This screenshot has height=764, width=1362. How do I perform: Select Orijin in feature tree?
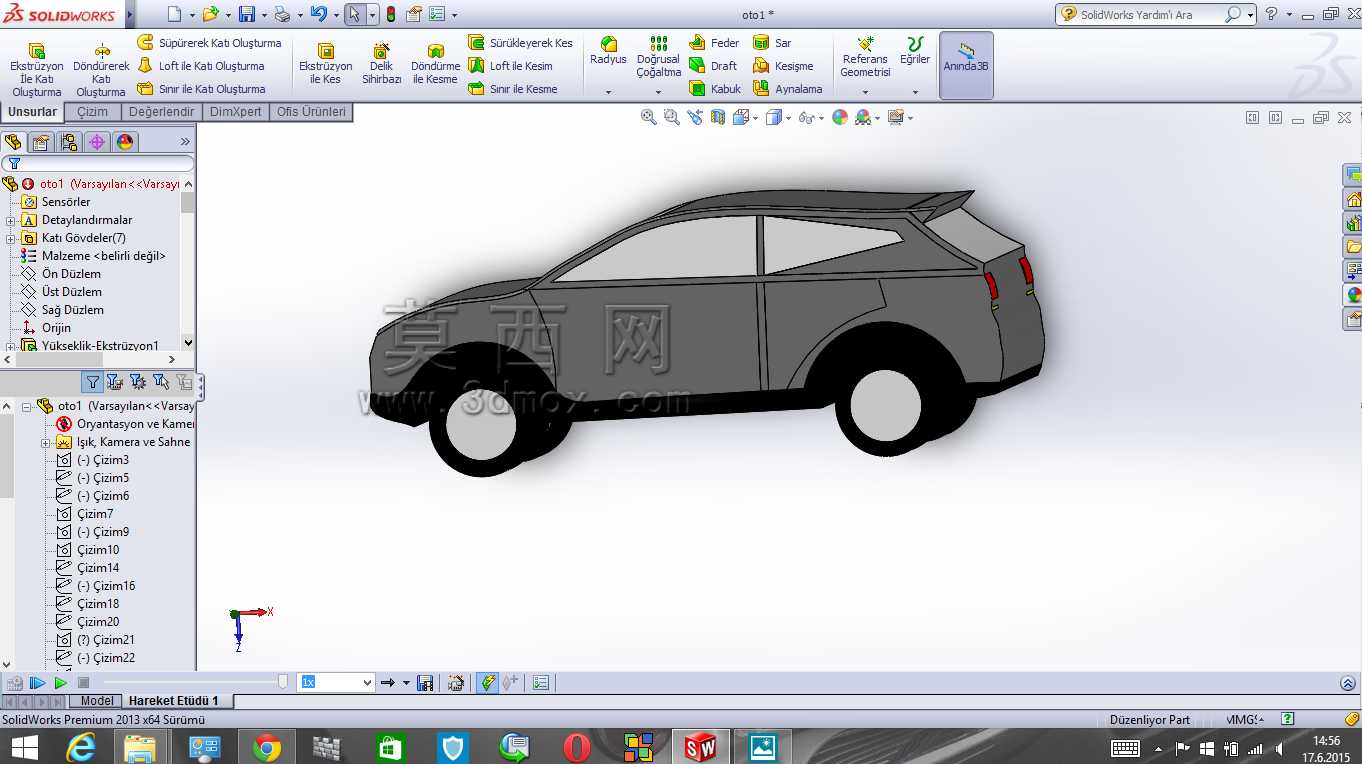(56, 328)
